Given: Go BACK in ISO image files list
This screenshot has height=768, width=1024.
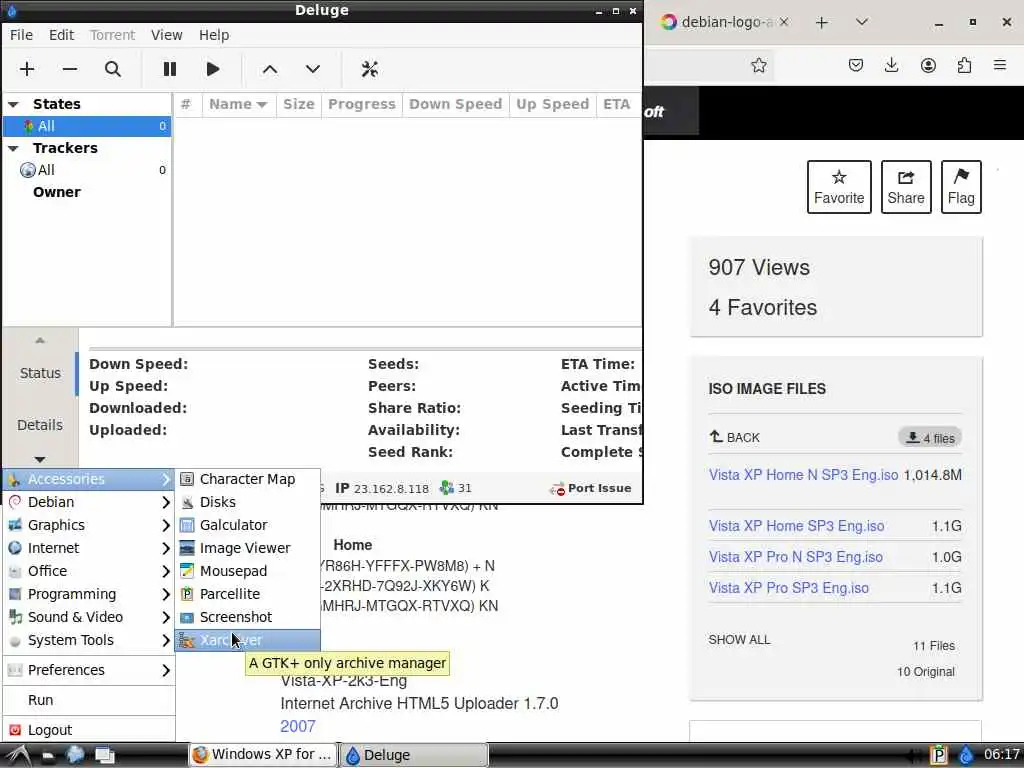Looking at the screenshot, I should coord(735,438).
